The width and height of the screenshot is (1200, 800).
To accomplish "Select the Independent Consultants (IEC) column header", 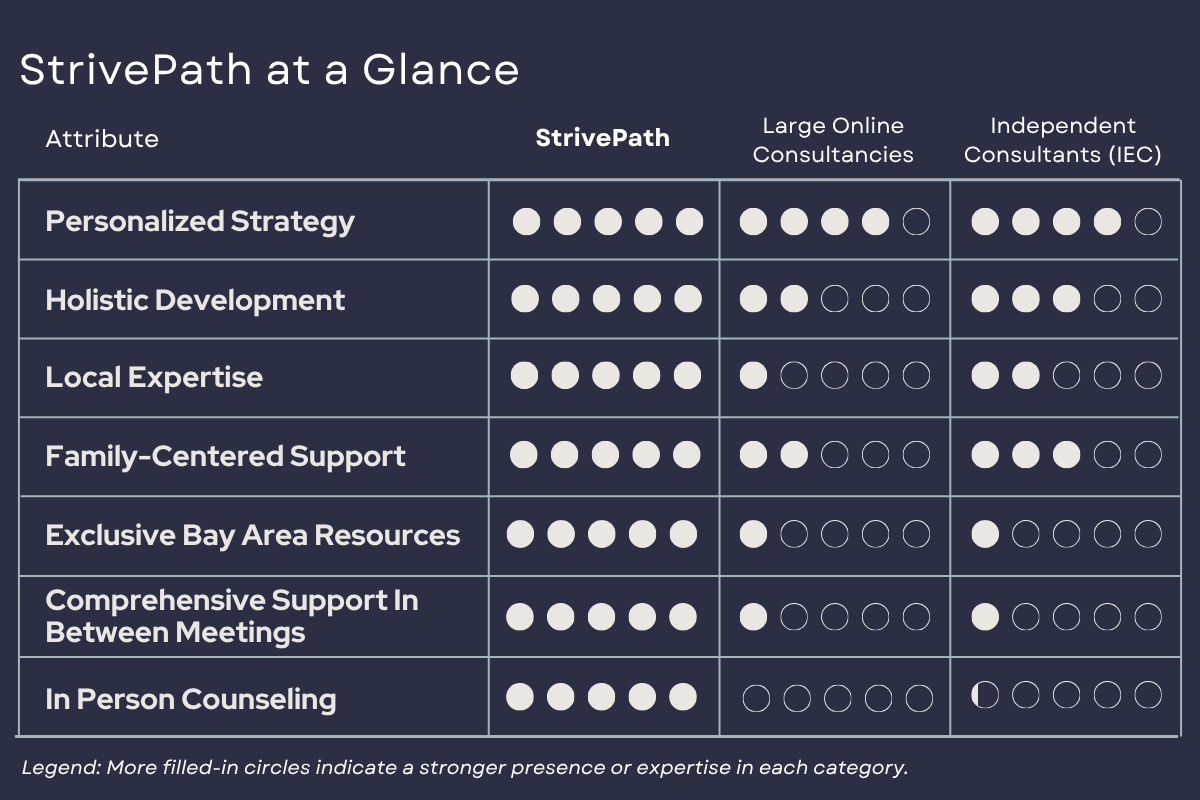I will coord(1063,140).
